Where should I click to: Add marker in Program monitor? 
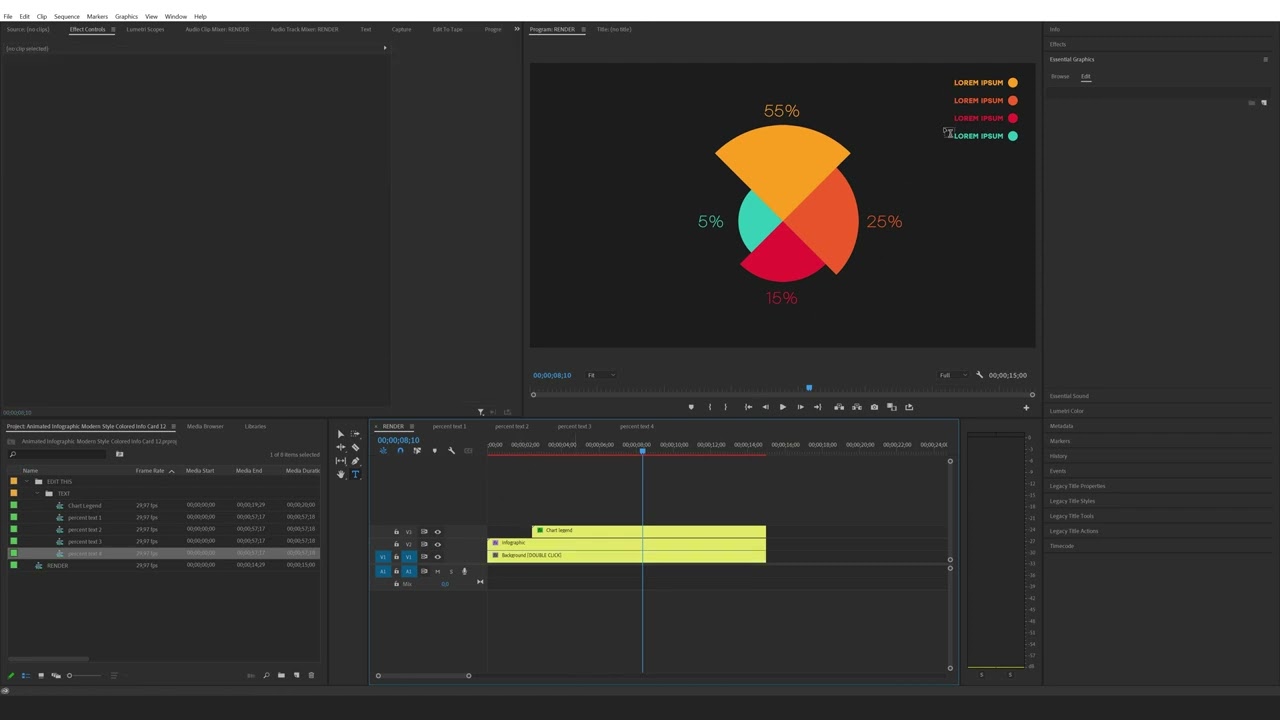[691, 407]
